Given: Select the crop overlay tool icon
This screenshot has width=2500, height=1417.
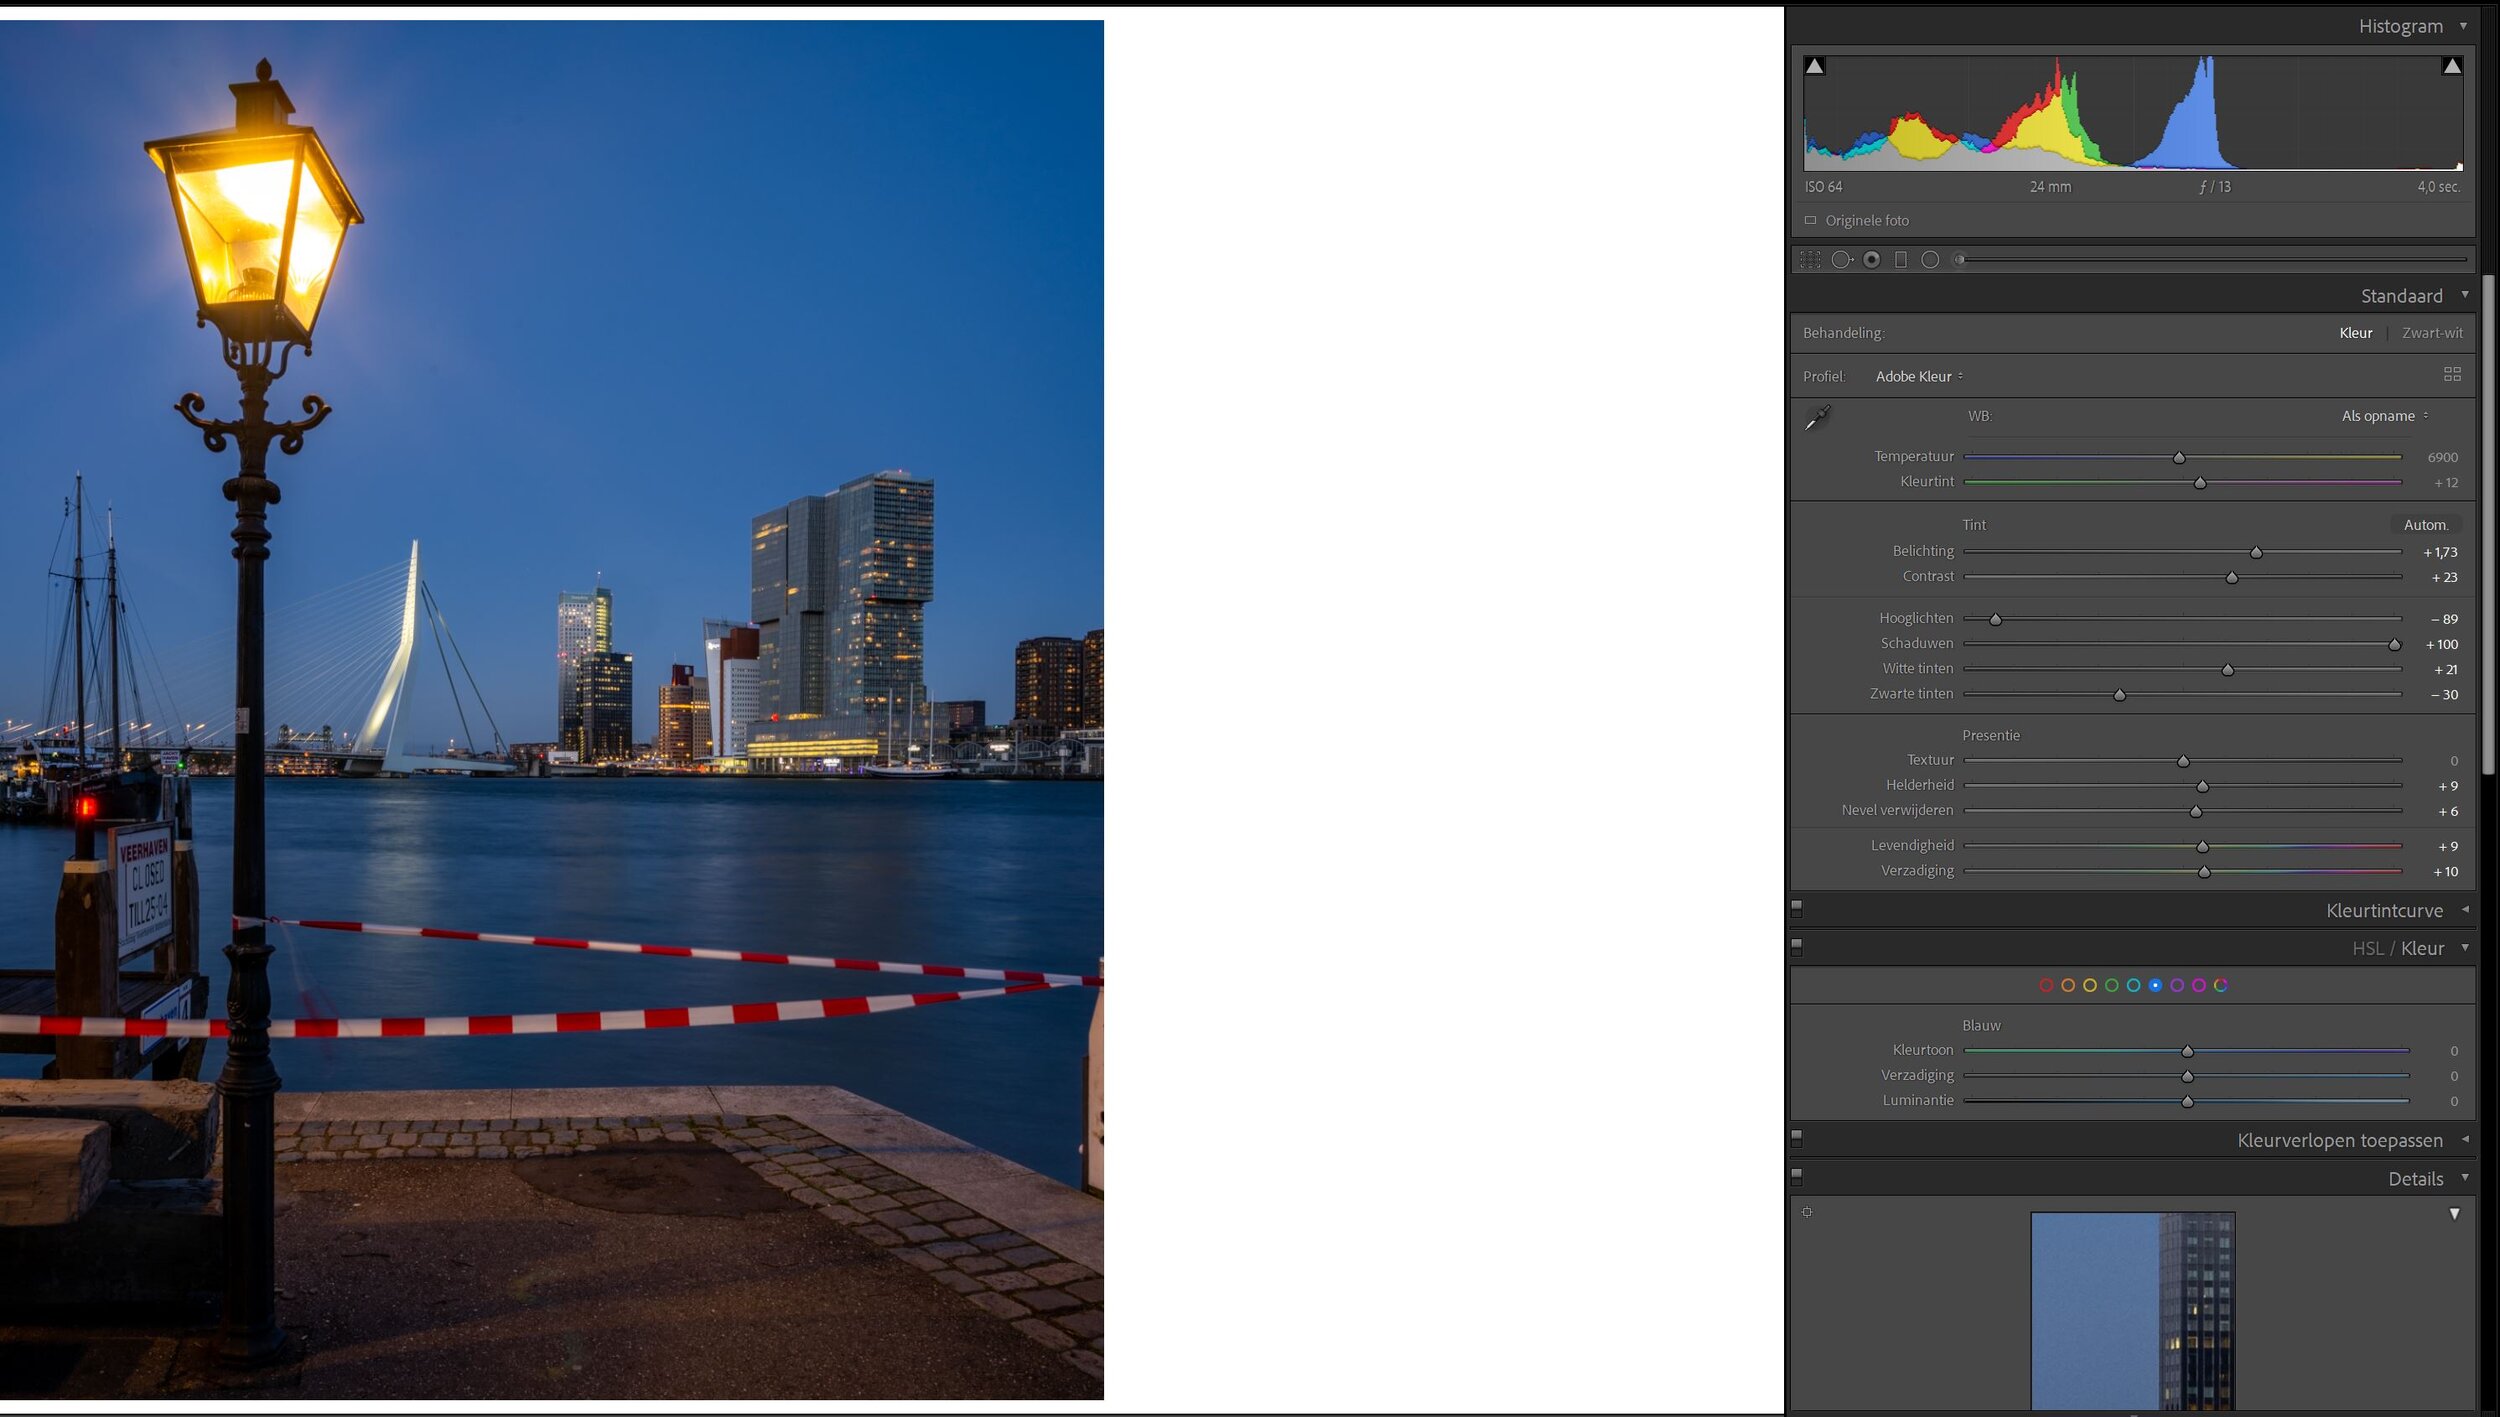Looking at the screenshot, I should pos(1810,260).
